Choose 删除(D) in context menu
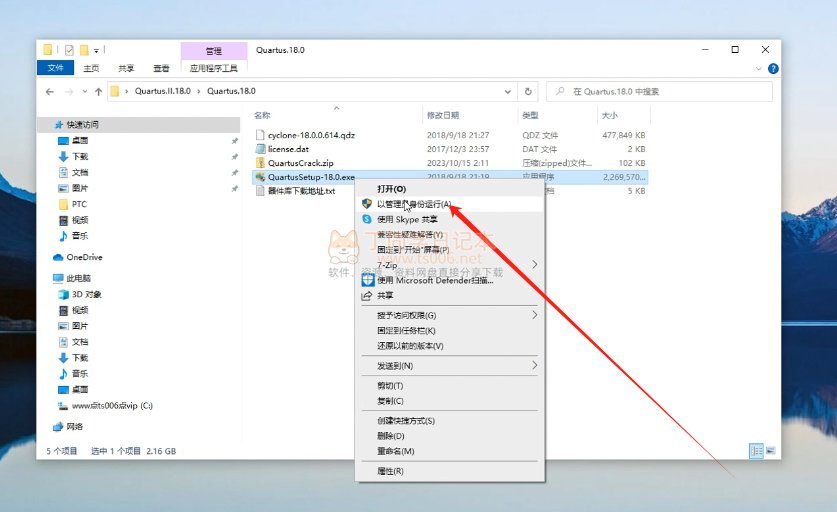The width and height of the screenshot is (837, 512). coord(449,436)
